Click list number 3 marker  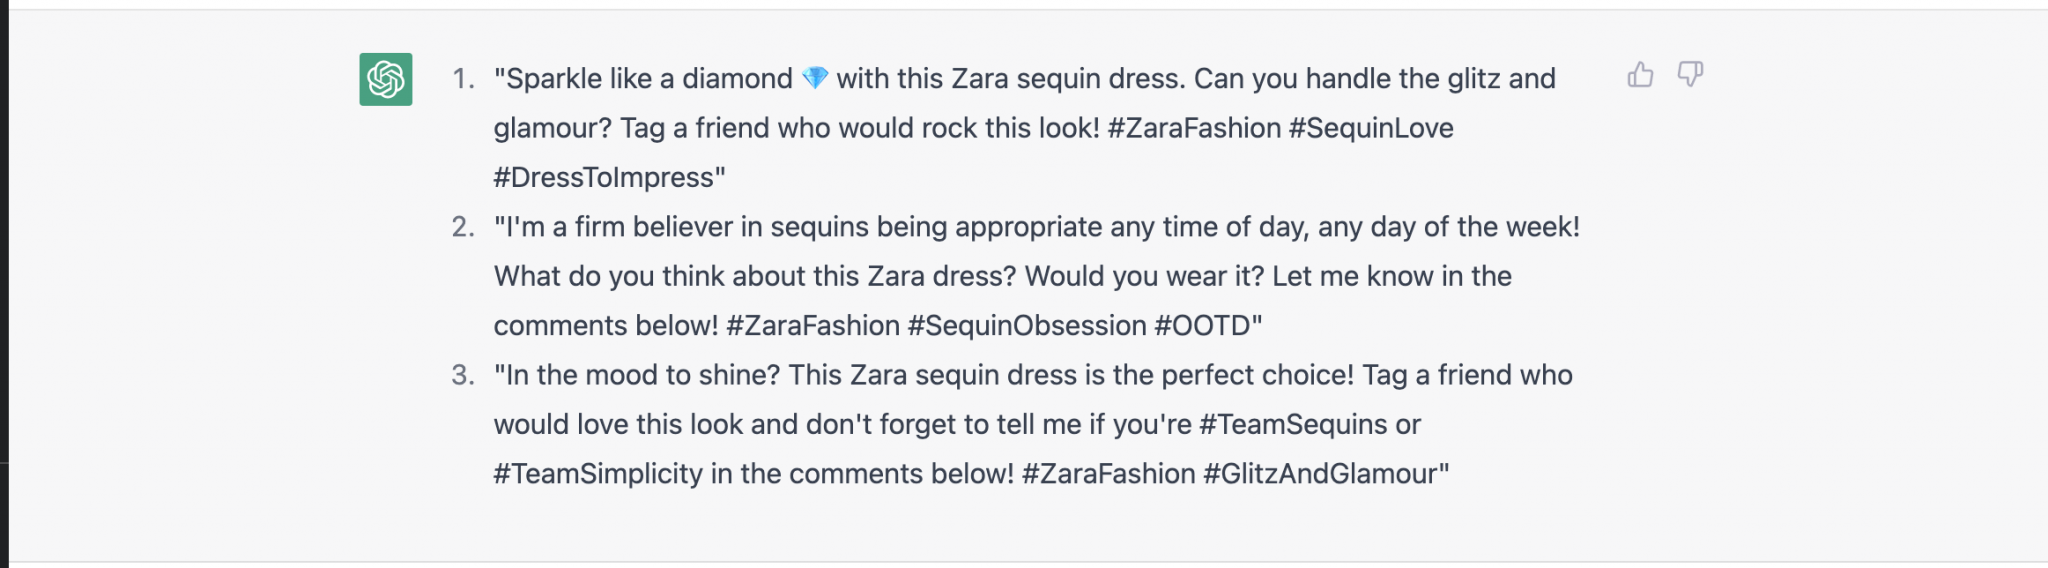[x=462, y=375]
